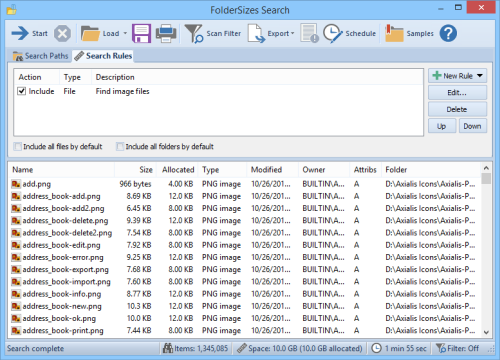Click the Filter: Off status indicator
The height and width of the screenshot is (360, 500).
tap(458, 348)
